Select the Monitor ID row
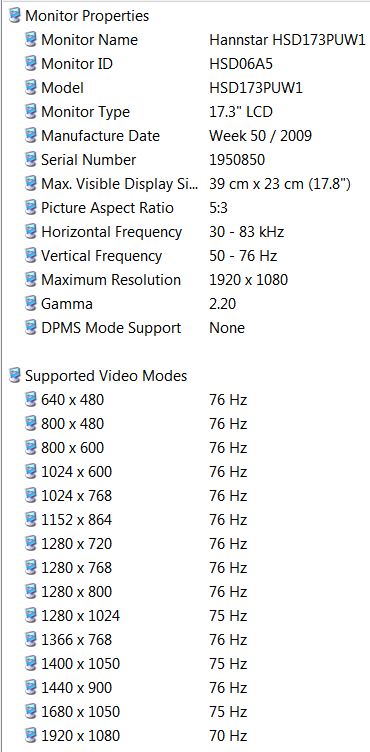The height and width of the screenshot is (752, 370). click(x=185, y=64)
